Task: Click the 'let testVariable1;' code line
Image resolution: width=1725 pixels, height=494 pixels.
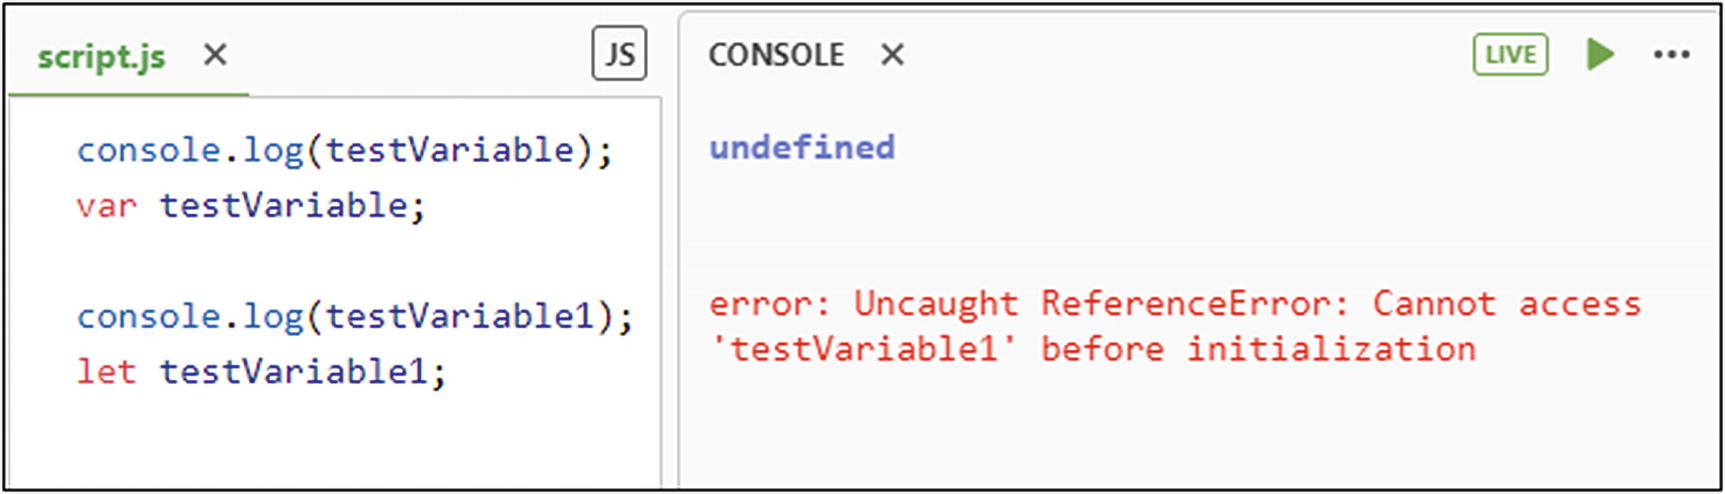Action: (x=261, y=372)
